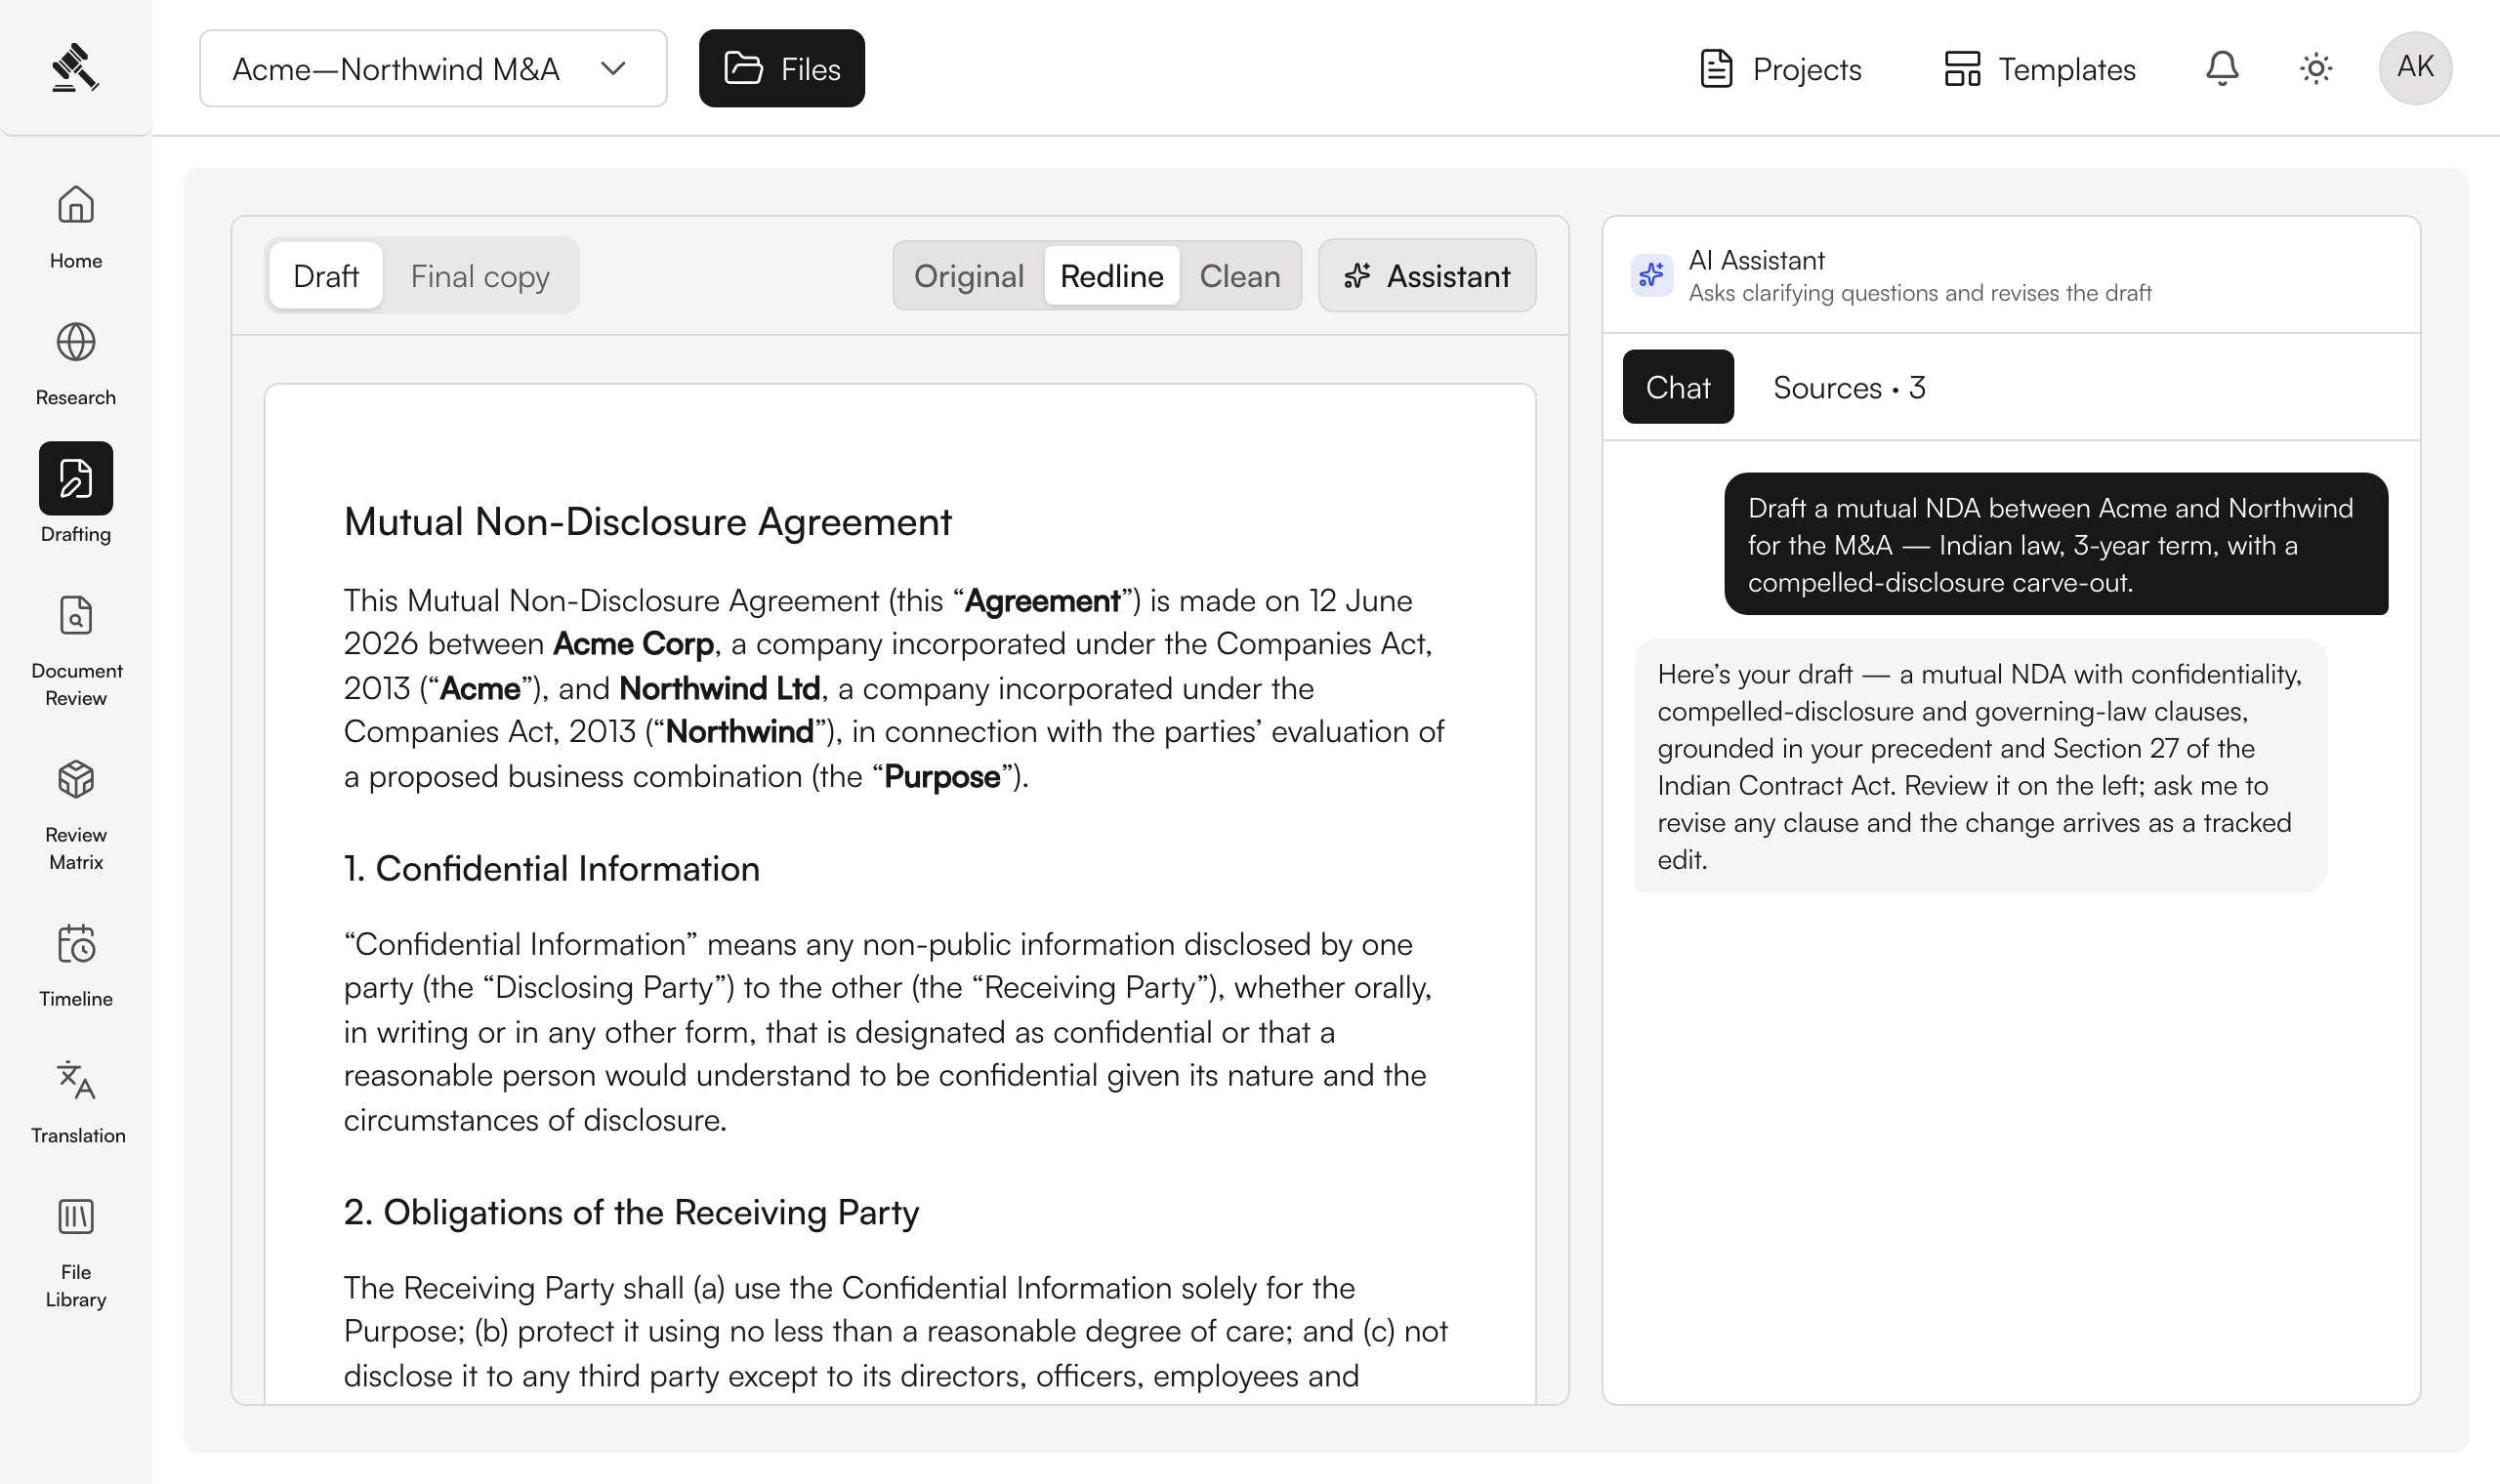Click the AI Assistant sparkle icon
The height and width of the screenshot is (1484, 2500).
tap(1651, 274)
